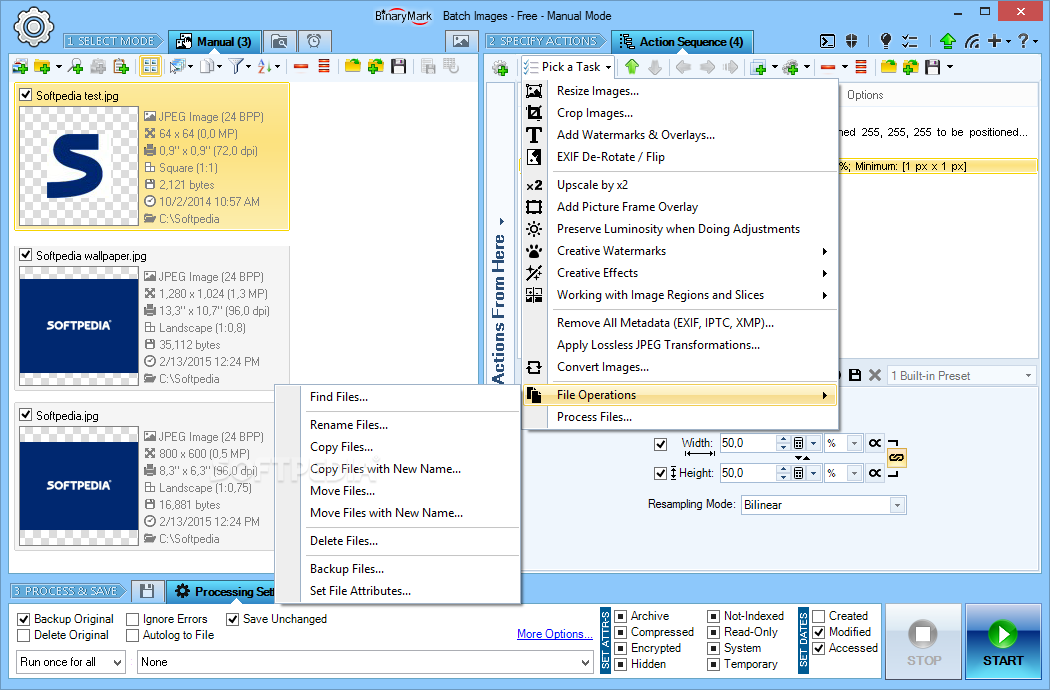Click the feed signal icon in top toolbar
Screen dimensions: 1050x690
pyautogui.click(x=972, y=42)
